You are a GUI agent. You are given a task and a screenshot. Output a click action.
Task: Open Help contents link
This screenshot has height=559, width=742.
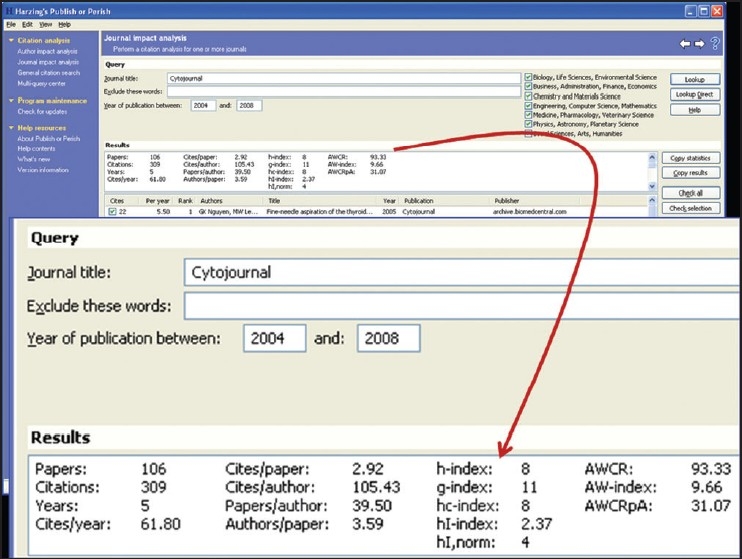(x=36, y=149)
